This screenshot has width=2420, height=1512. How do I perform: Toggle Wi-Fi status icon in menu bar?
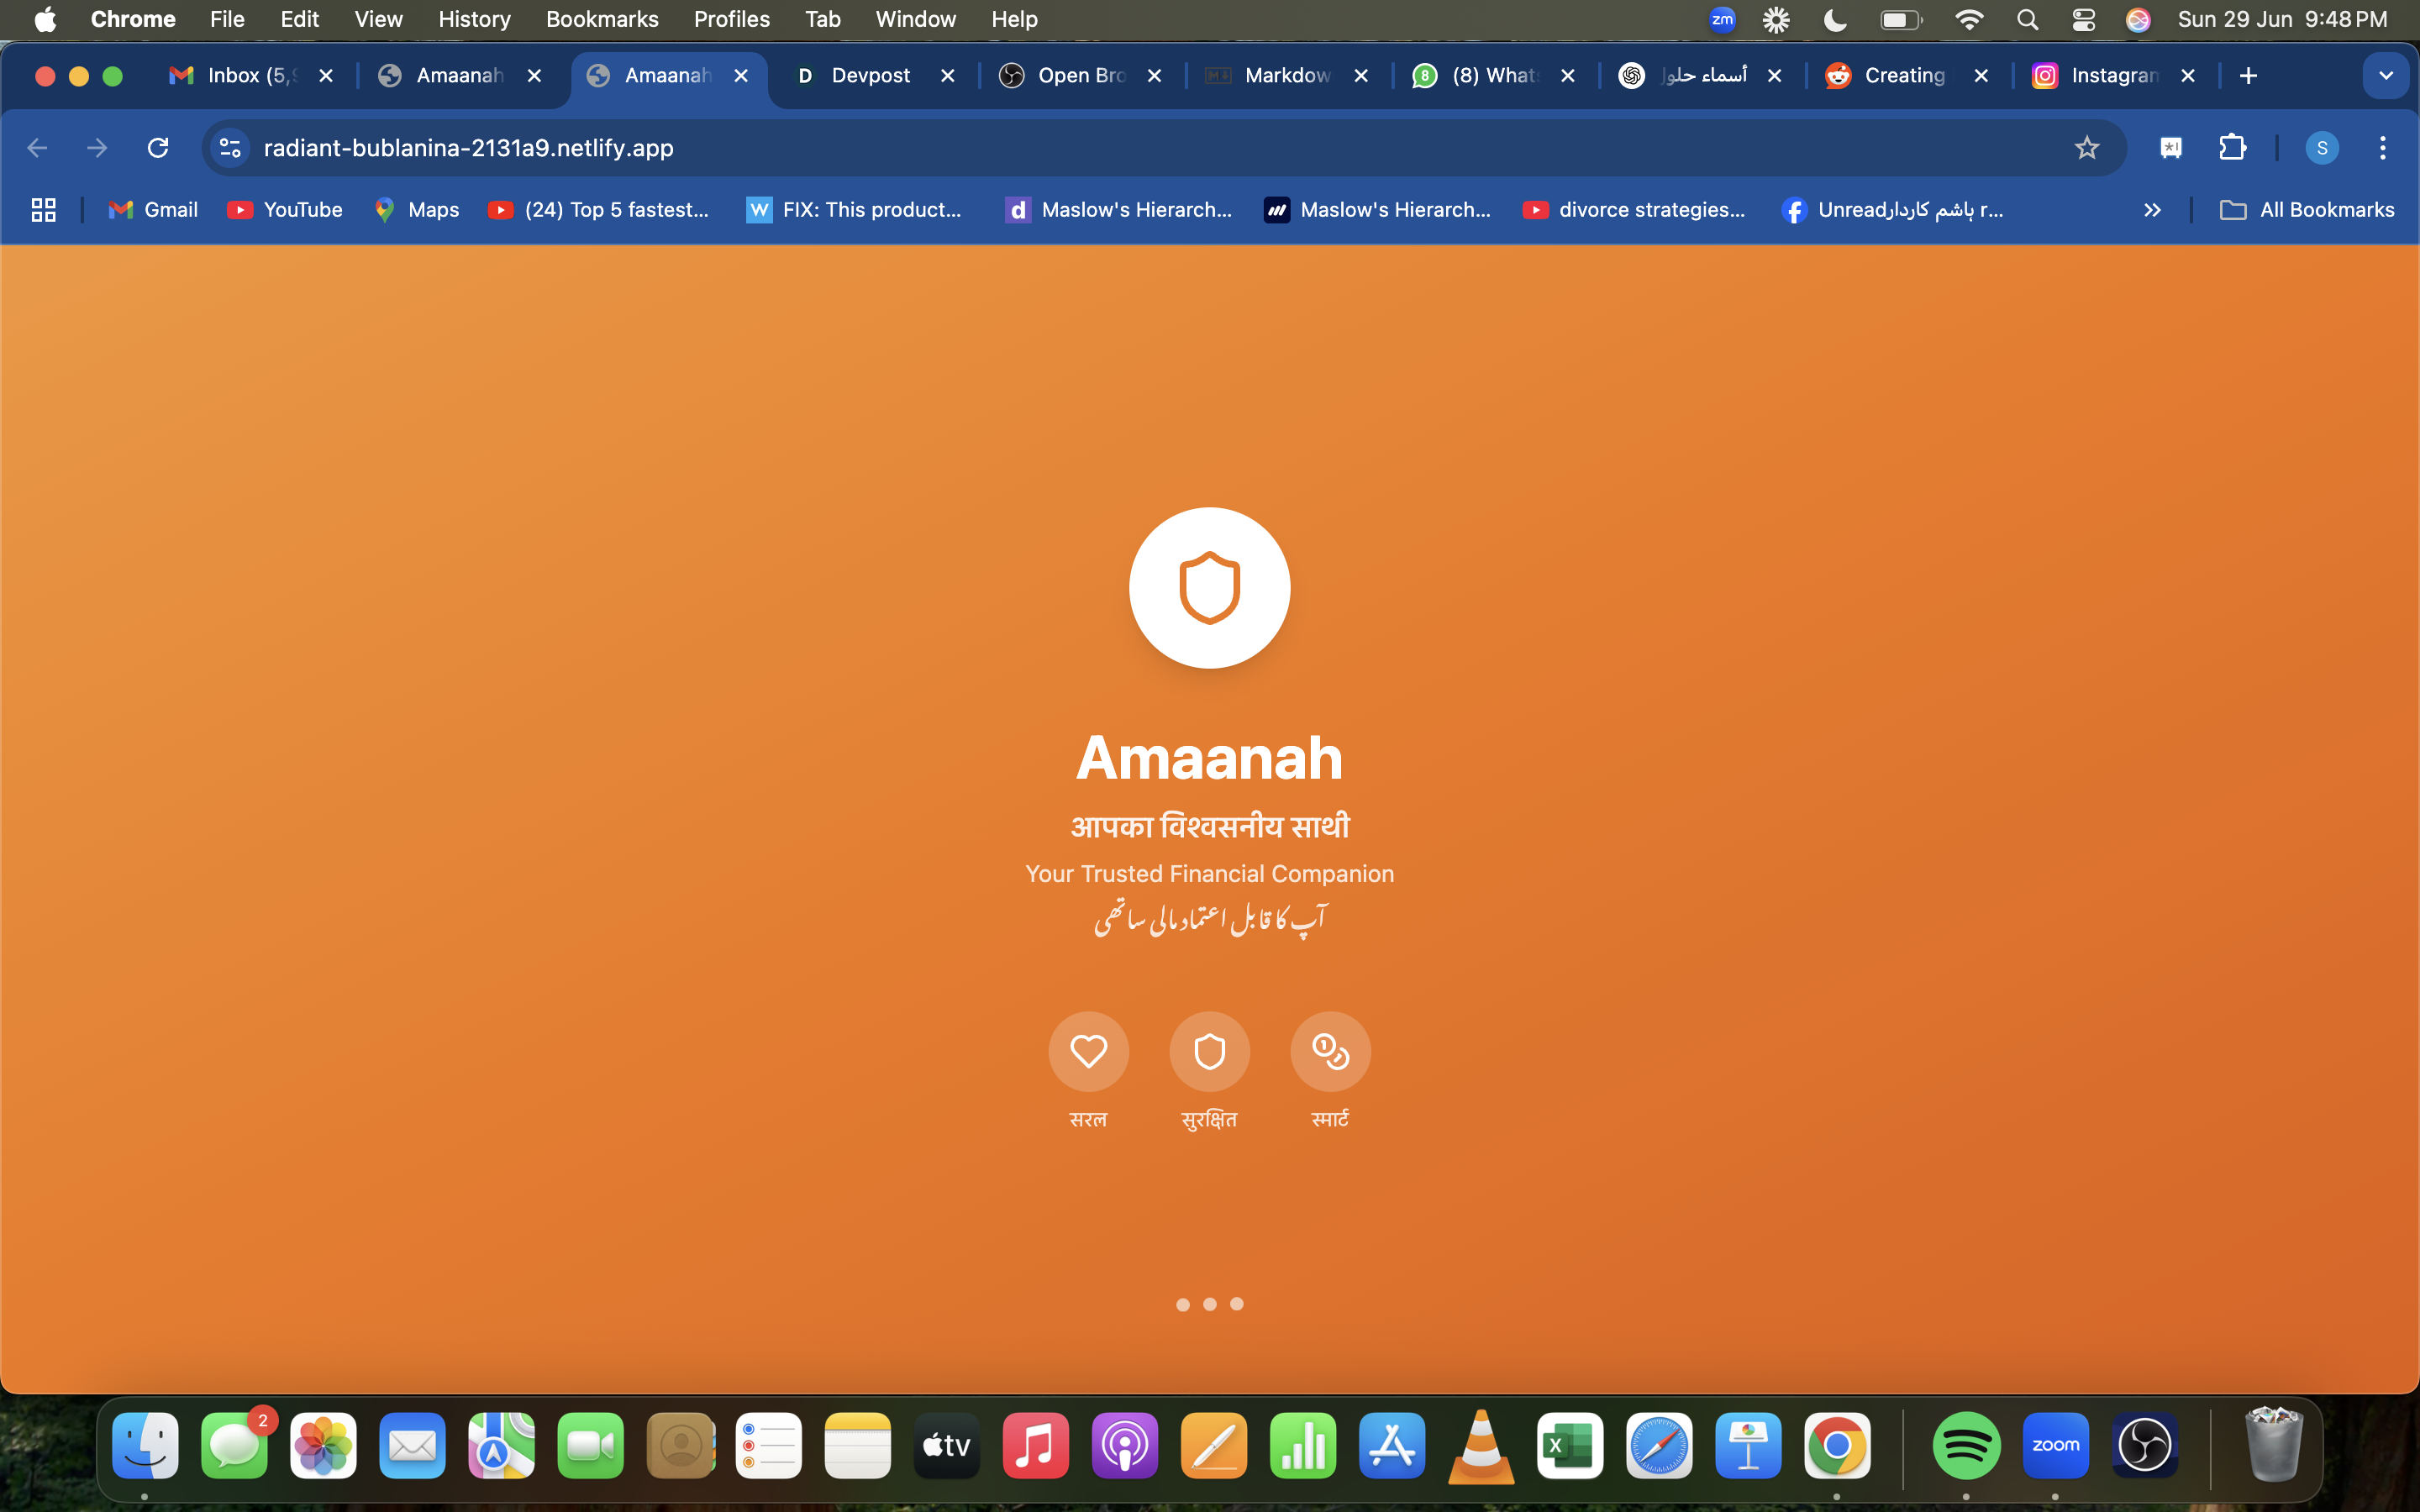click(x=1968, y=19)
